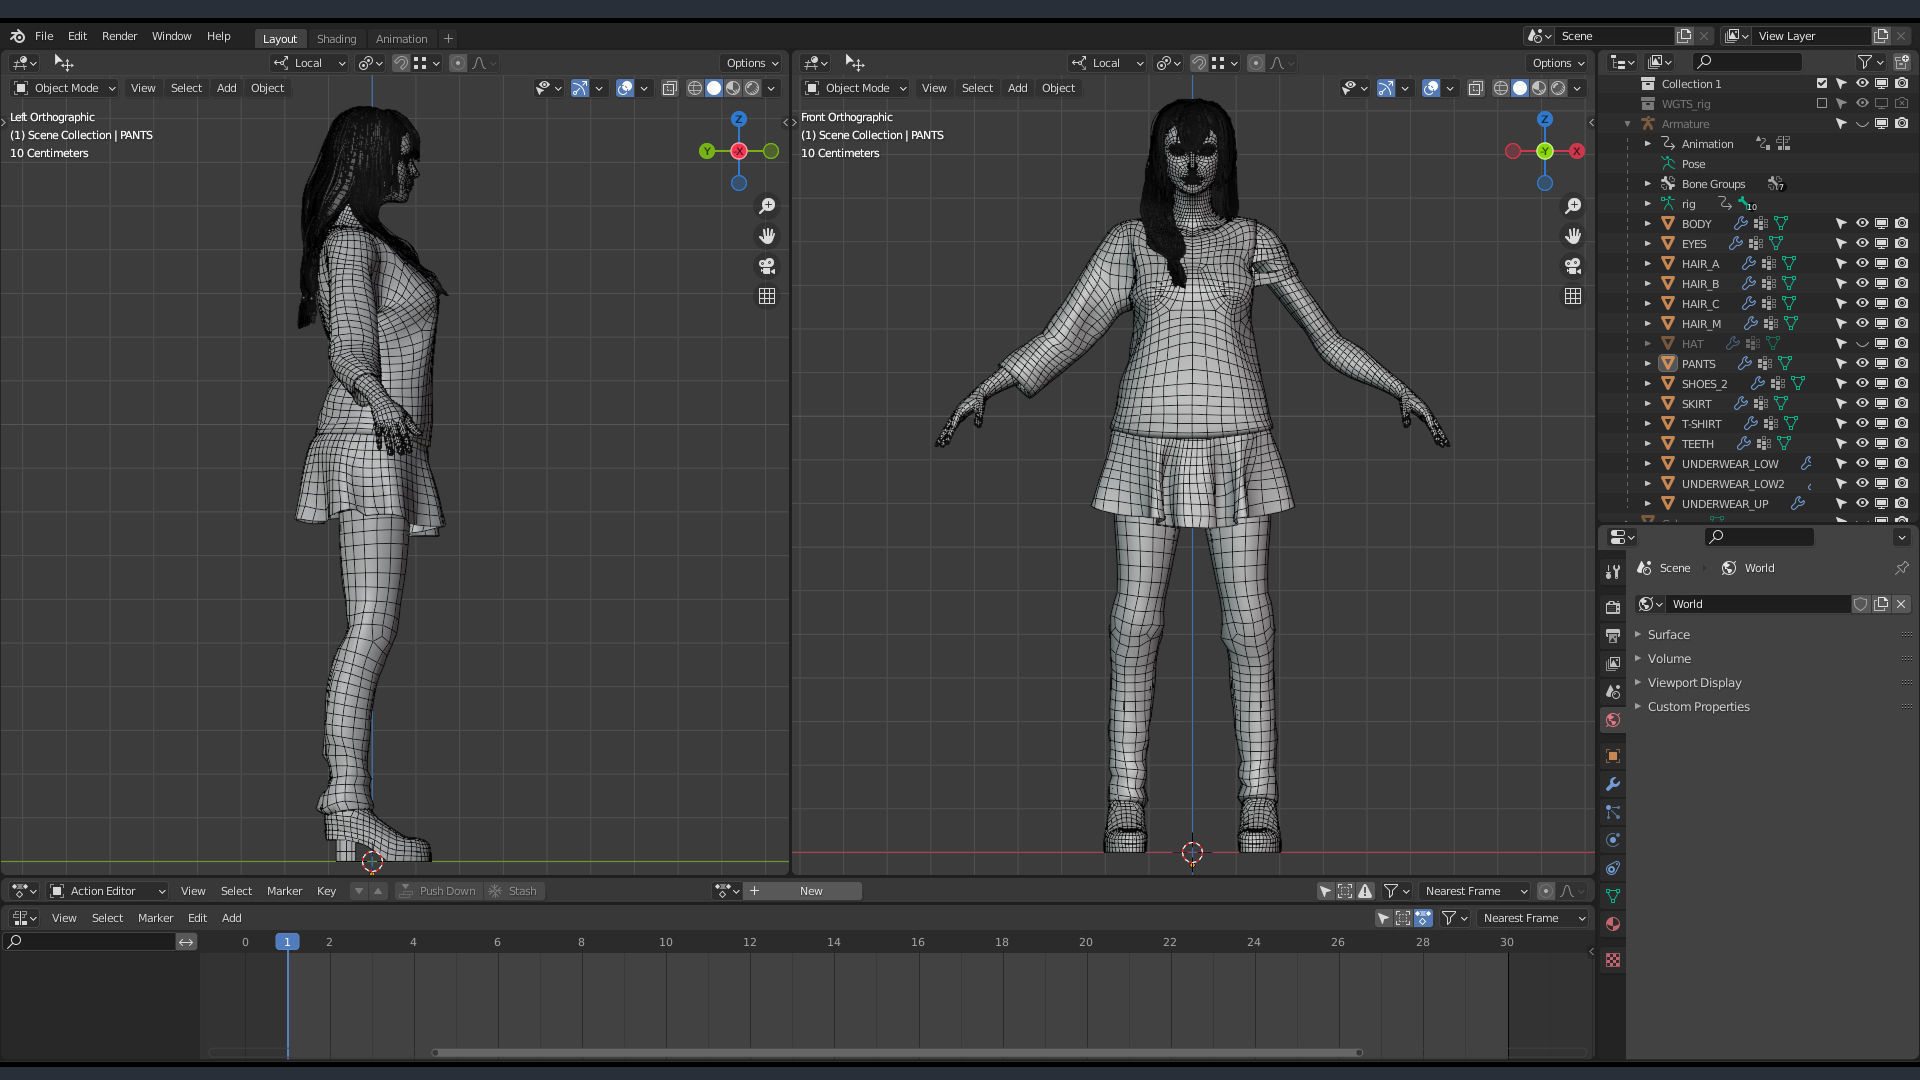This screenshot has width=1920, height=1080.
Task: Click the Push Down button
Action: tap(438, 891)
